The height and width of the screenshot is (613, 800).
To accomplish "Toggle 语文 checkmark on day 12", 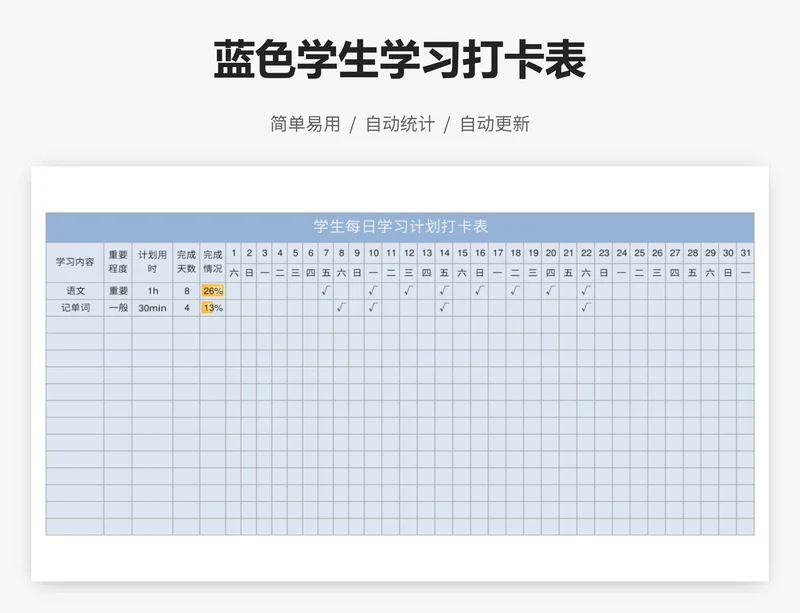I will pyautogui.click(x=409, y=291).
